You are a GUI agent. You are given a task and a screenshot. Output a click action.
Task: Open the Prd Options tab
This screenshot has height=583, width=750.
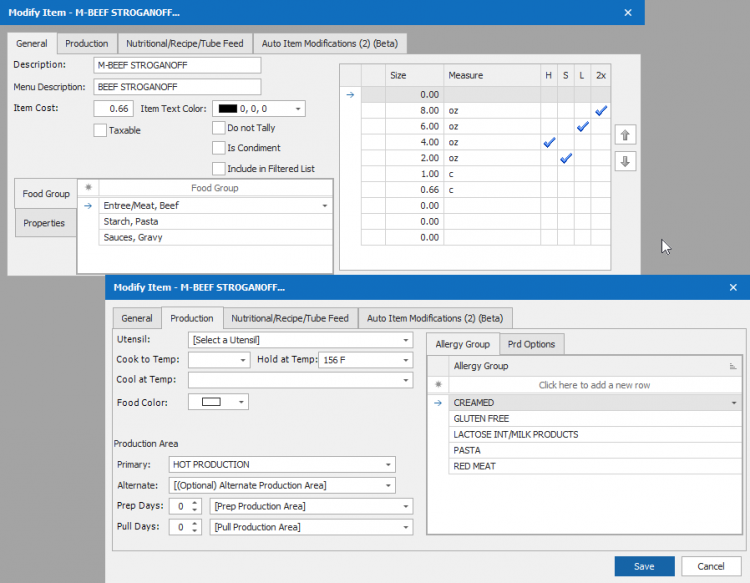532,344
